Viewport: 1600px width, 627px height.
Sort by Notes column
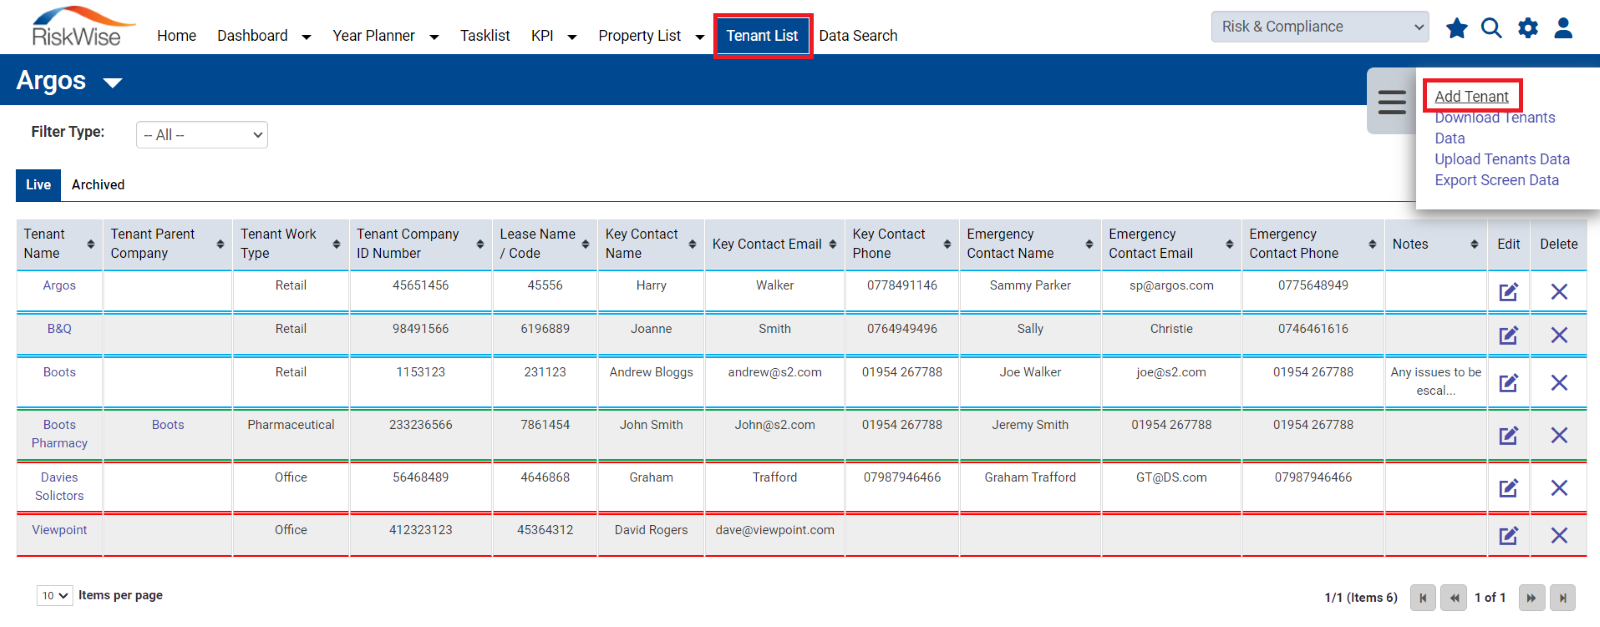[1474, 244]
